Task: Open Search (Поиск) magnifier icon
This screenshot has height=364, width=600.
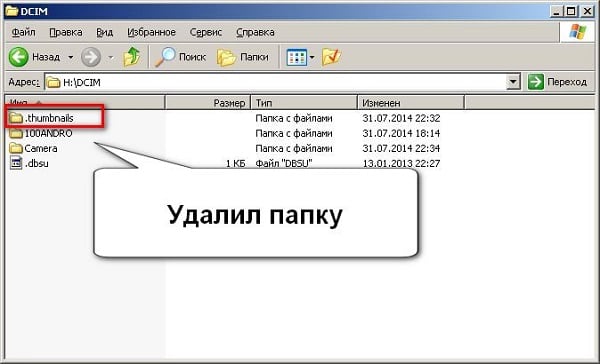Action: click(x=165, y=57)
